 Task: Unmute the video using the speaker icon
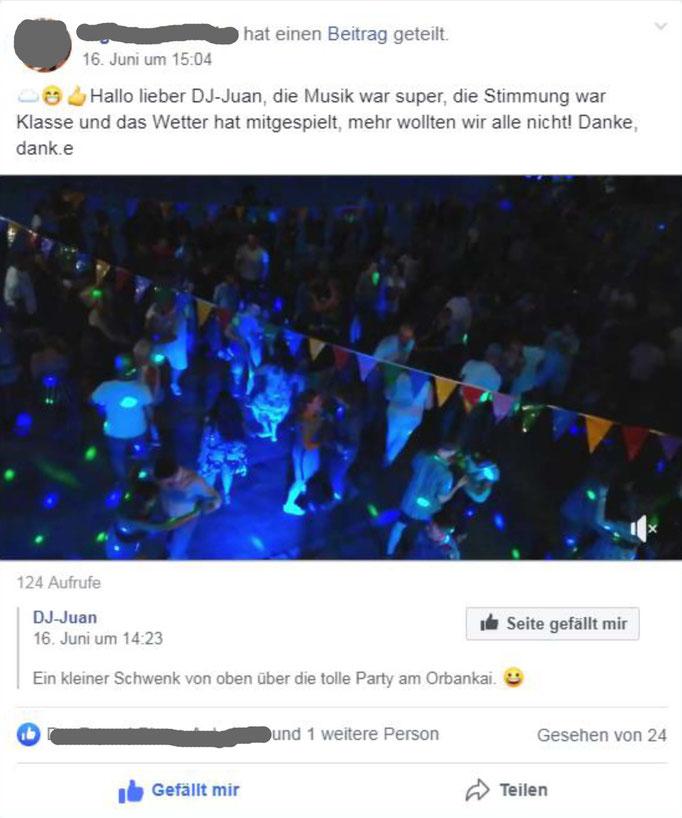[x=643, y=529]
